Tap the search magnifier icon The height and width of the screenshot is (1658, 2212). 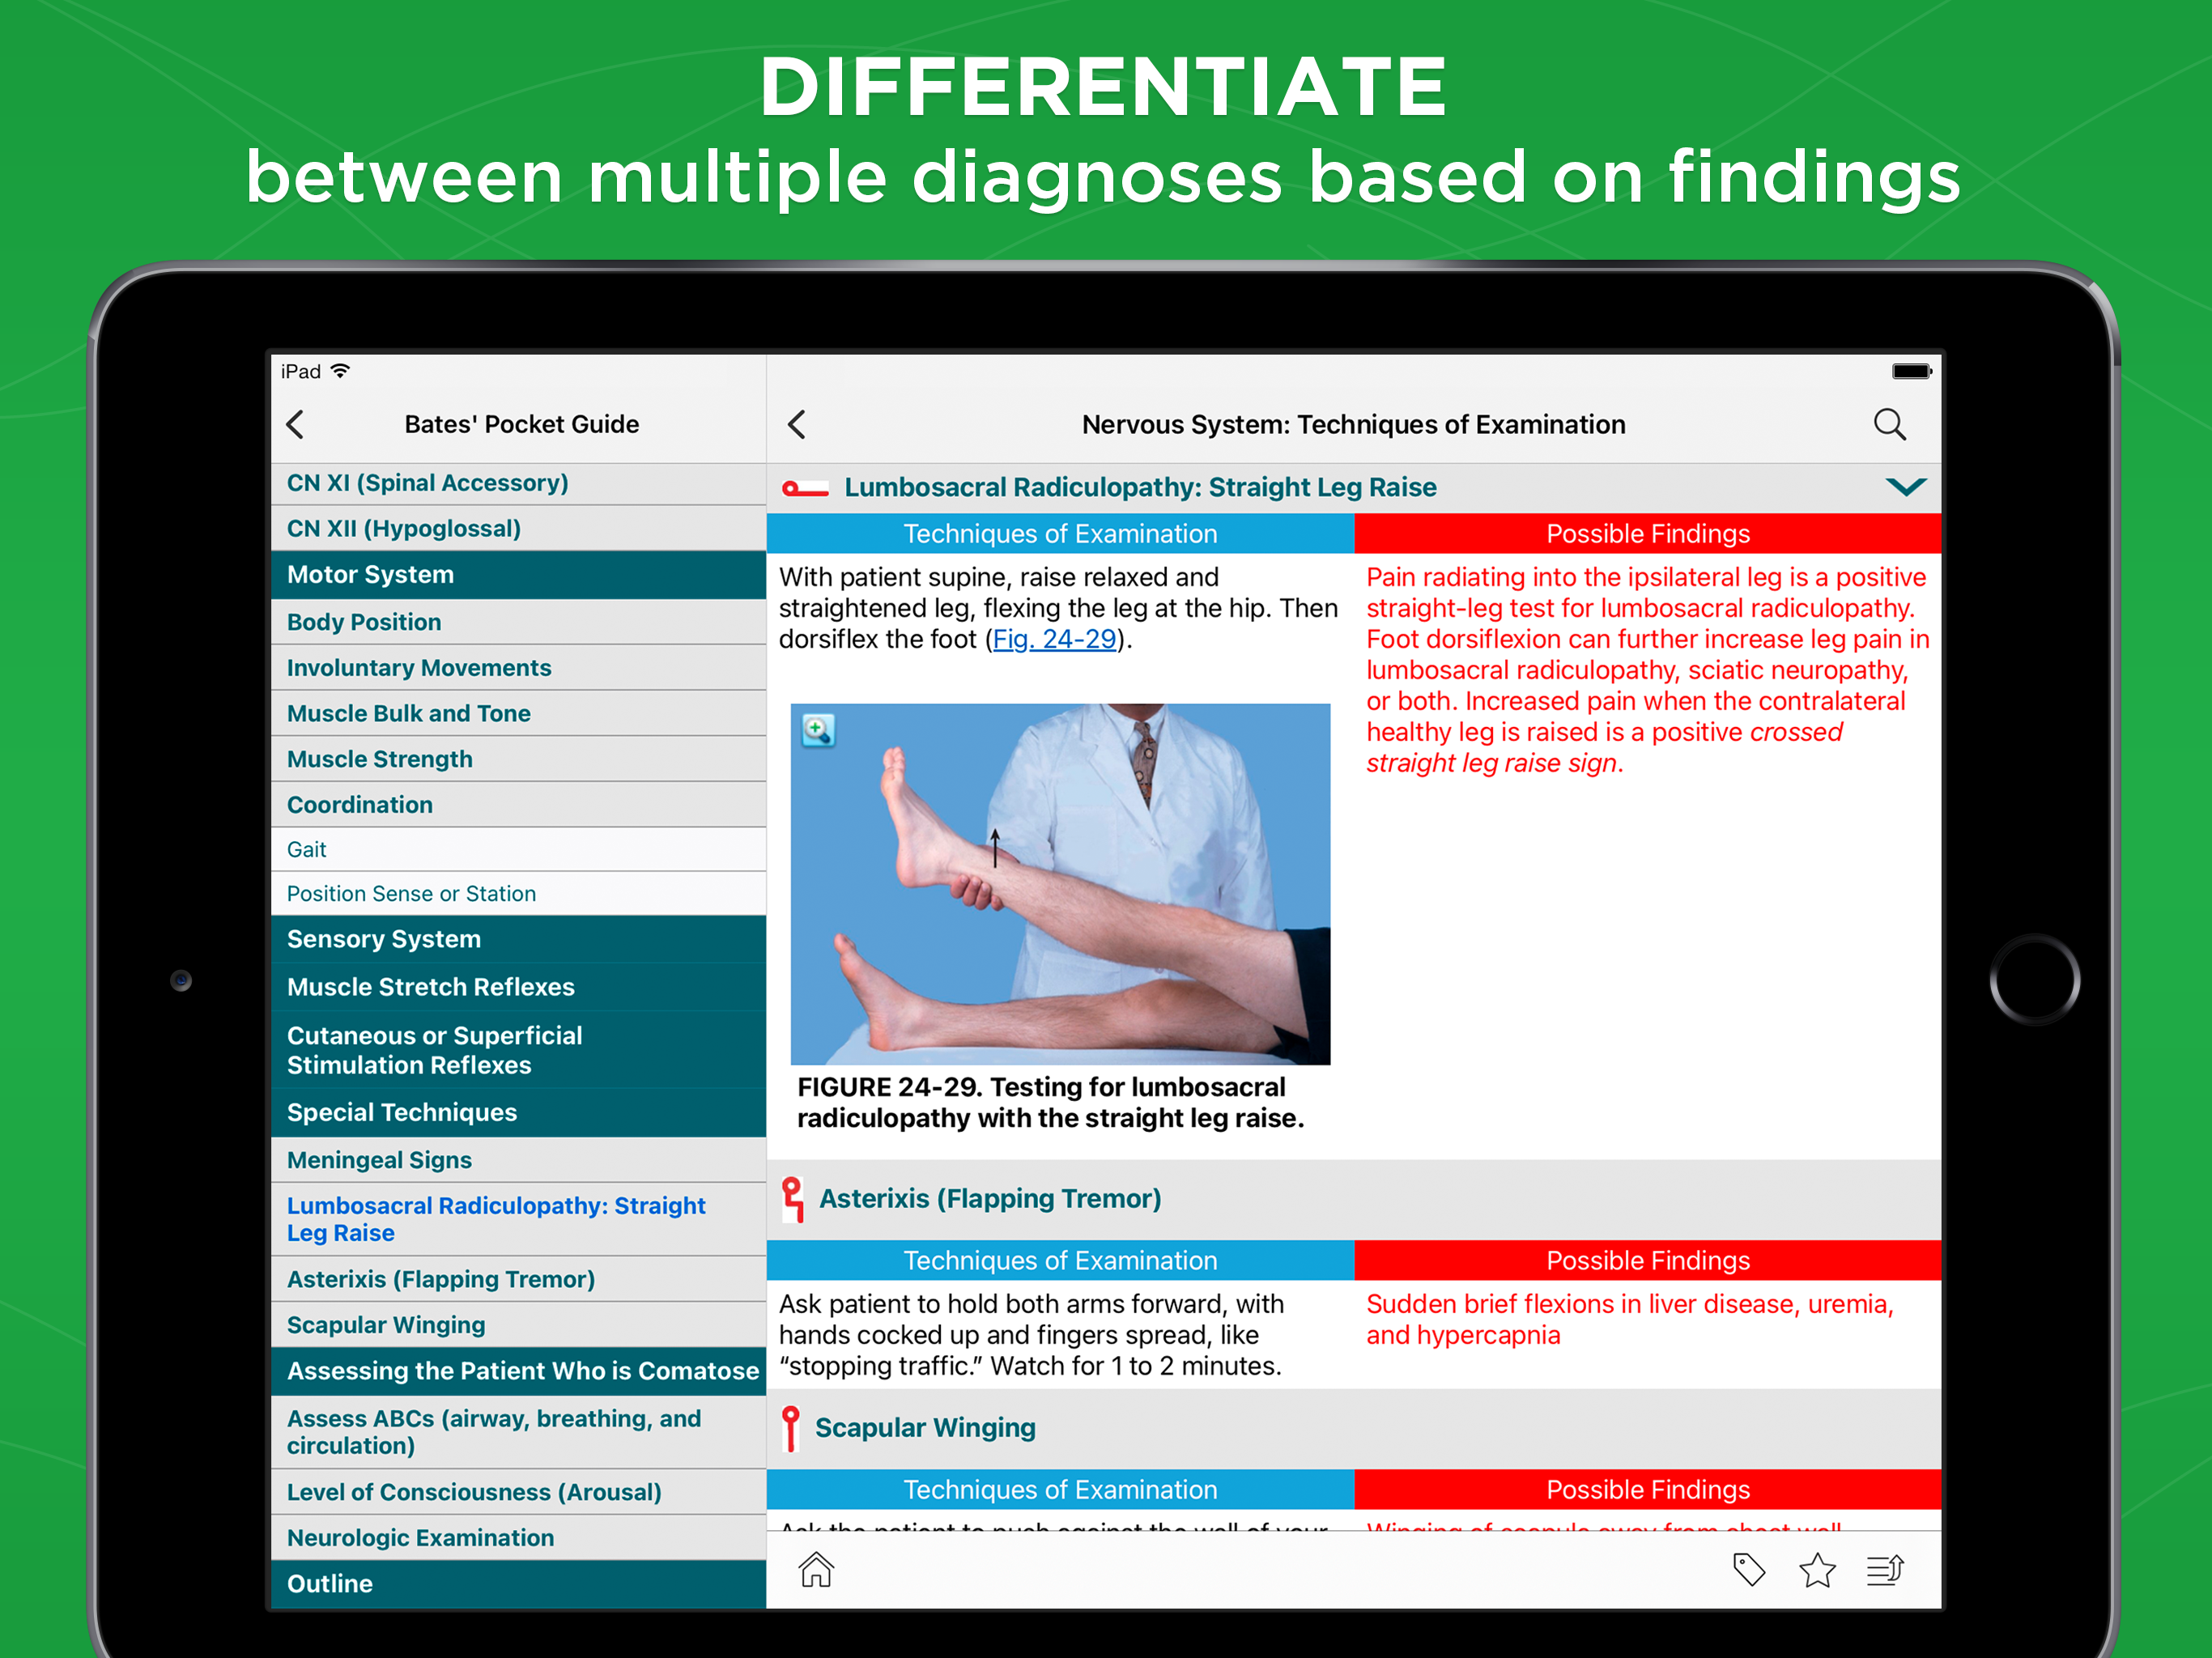[1888, 425]
